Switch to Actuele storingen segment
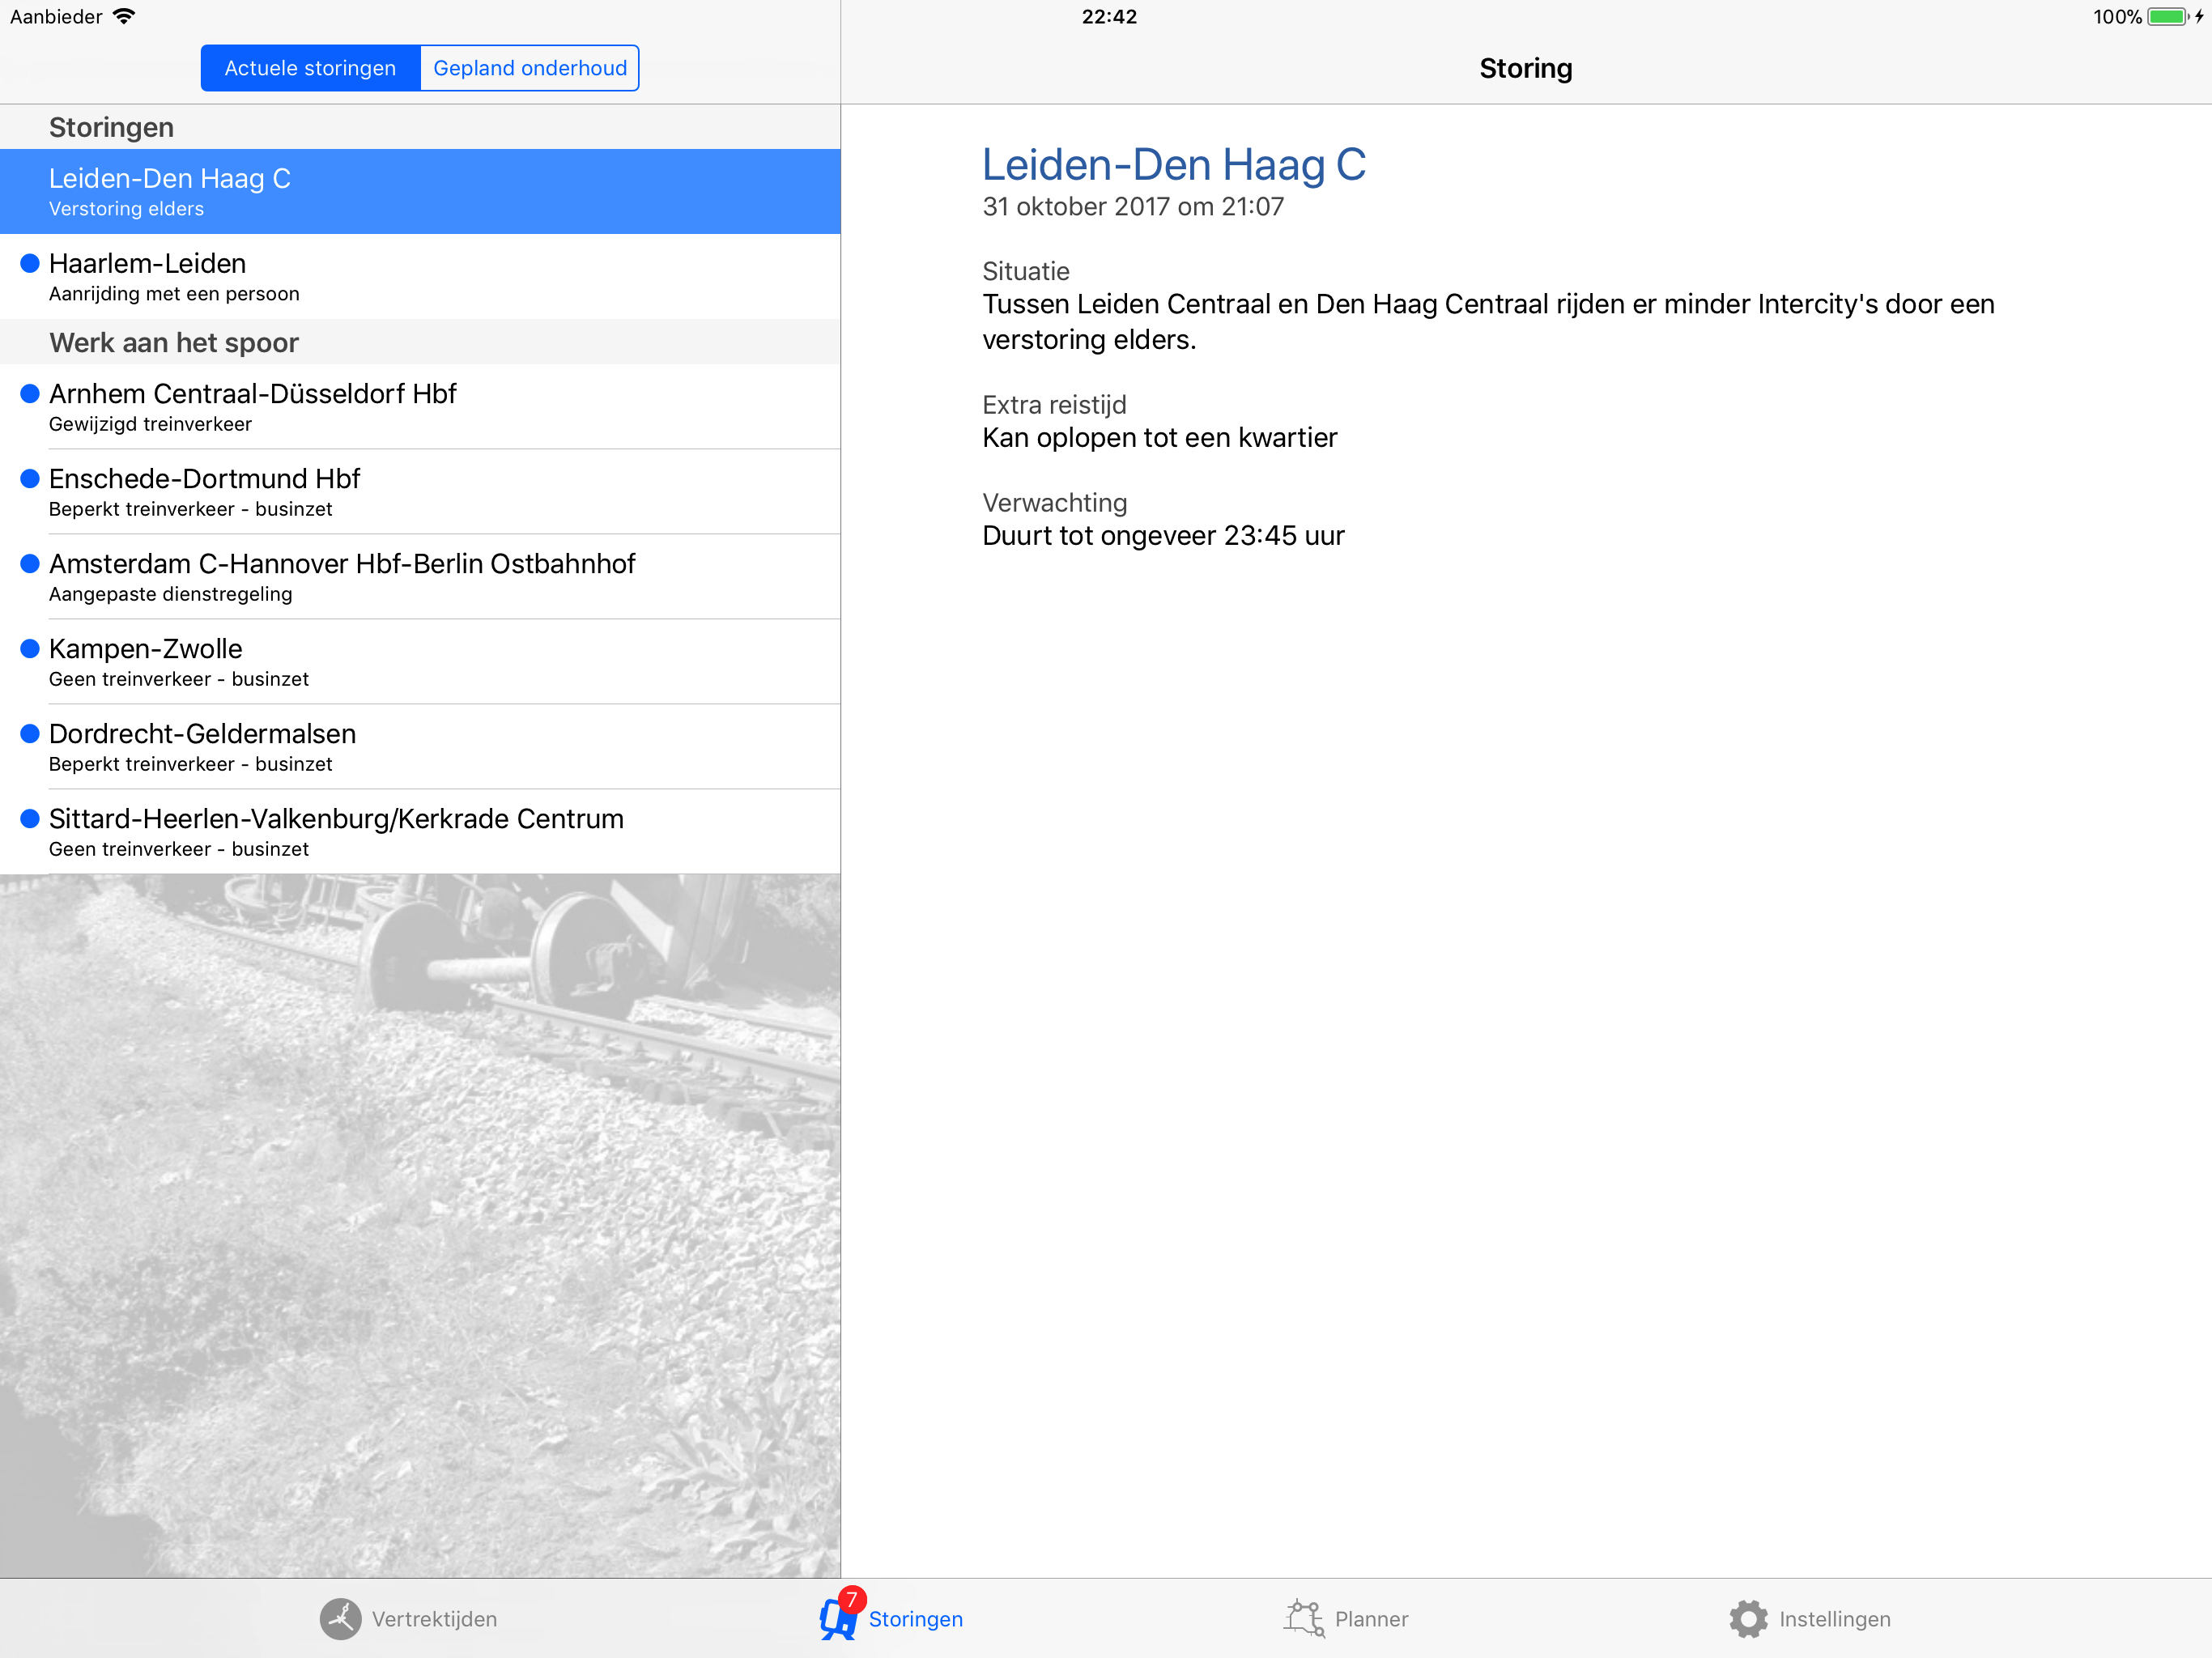This screenshot has height=1658, width=2212. click(x=310, y=68)
